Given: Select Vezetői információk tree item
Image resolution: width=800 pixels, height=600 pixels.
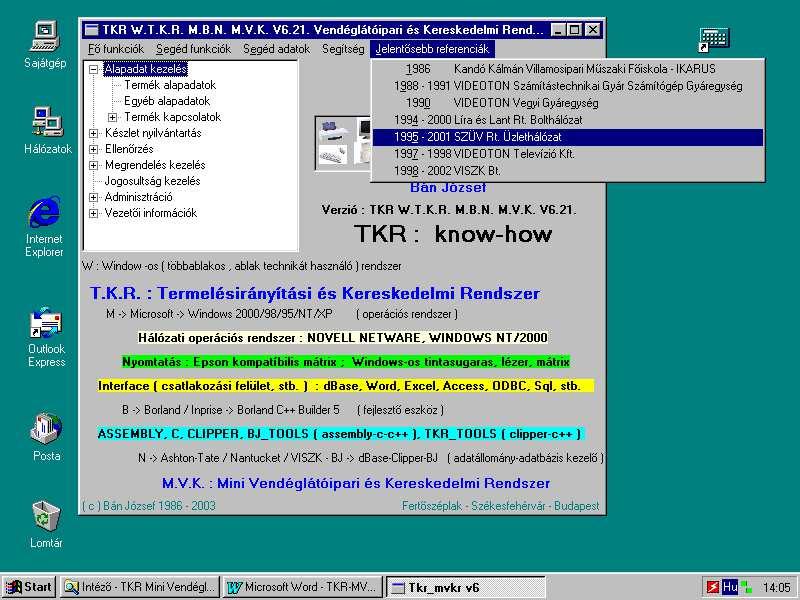Looking at the screenshot, I should click(x=151, y=213).
